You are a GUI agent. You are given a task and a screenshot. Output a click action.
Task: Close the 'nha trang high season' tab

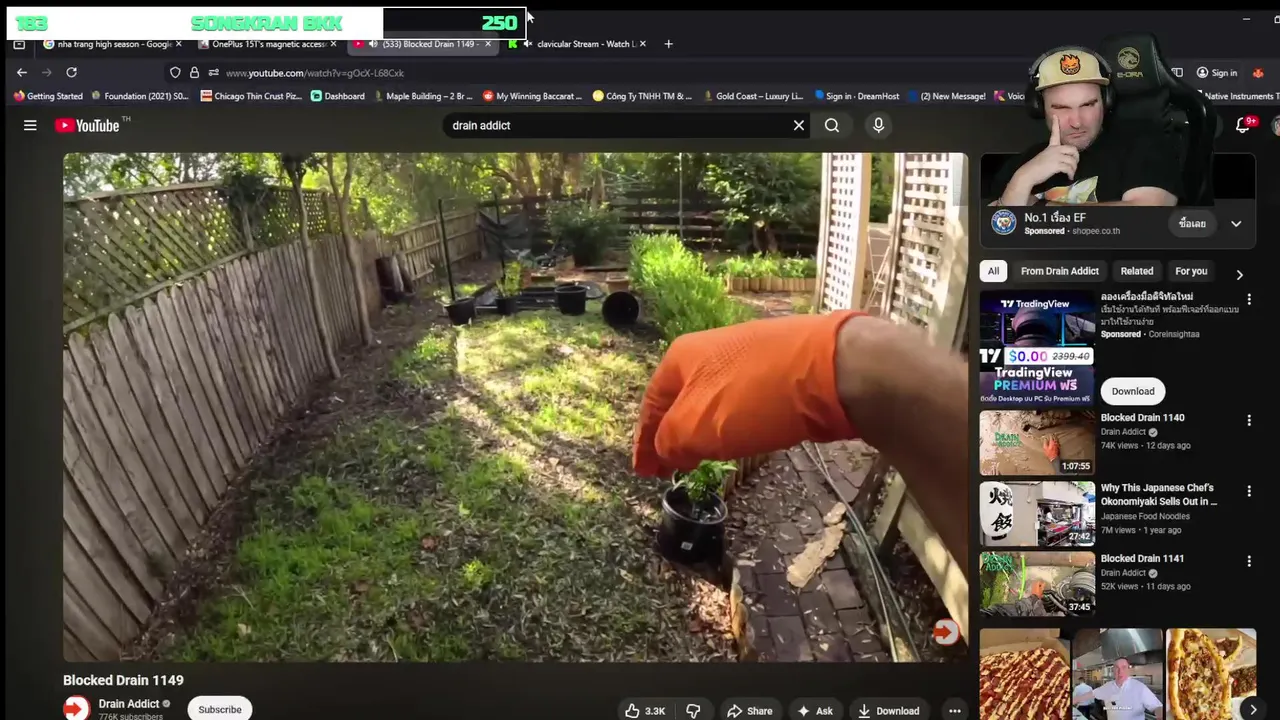pos(179,44)
